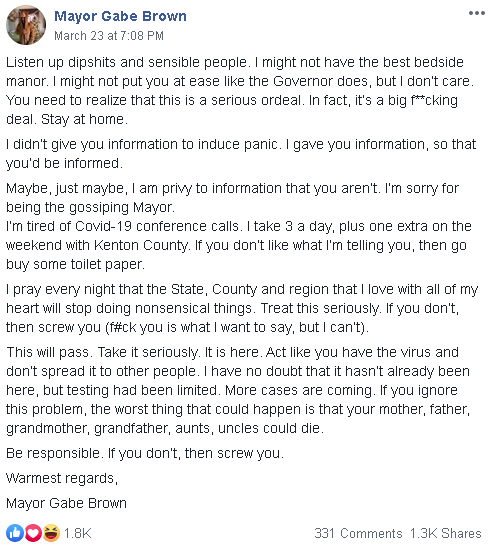Viewport: 488px width, 550px height.
Task: View the 1.3K Shares
Action: (x=446, y=533)
